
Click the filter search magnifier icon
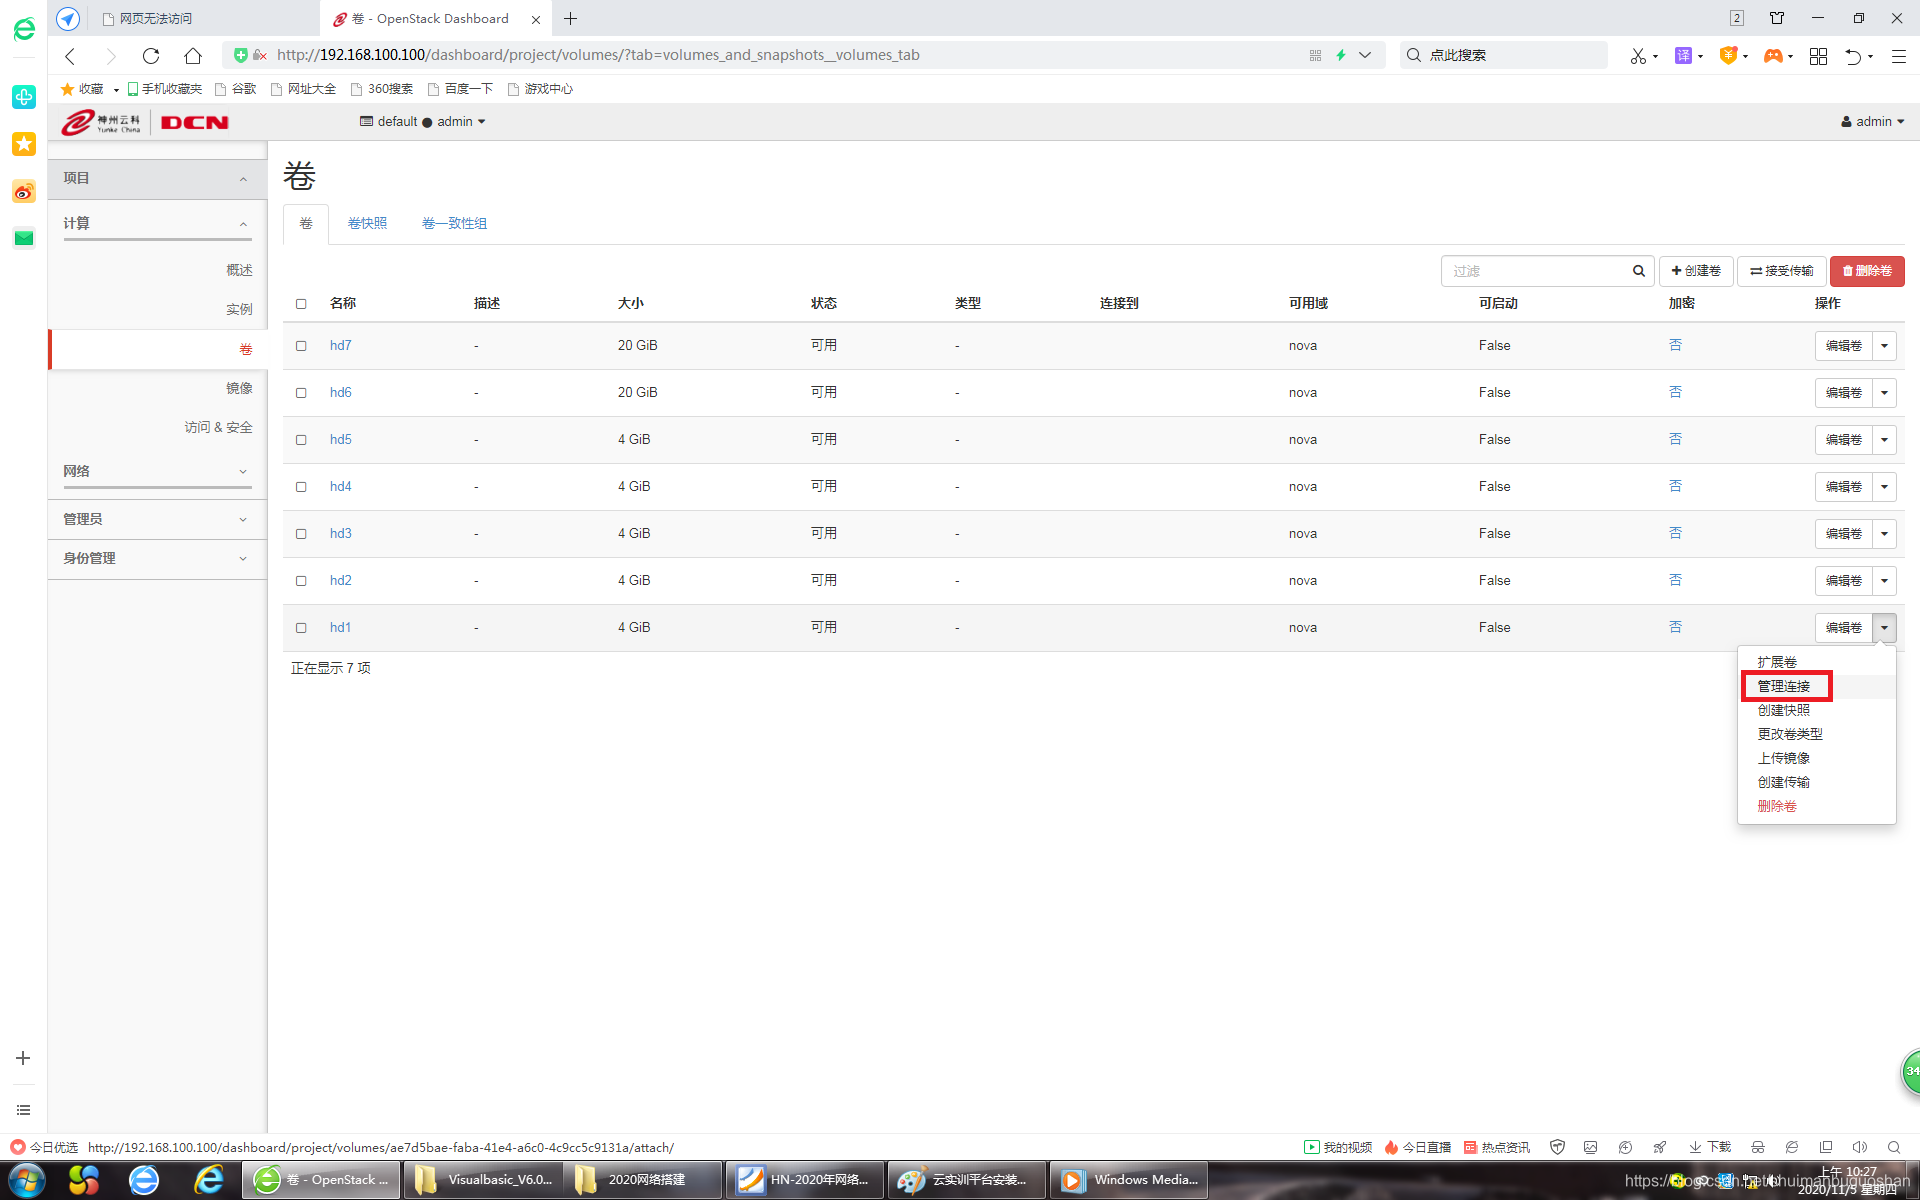[1638, 271]
